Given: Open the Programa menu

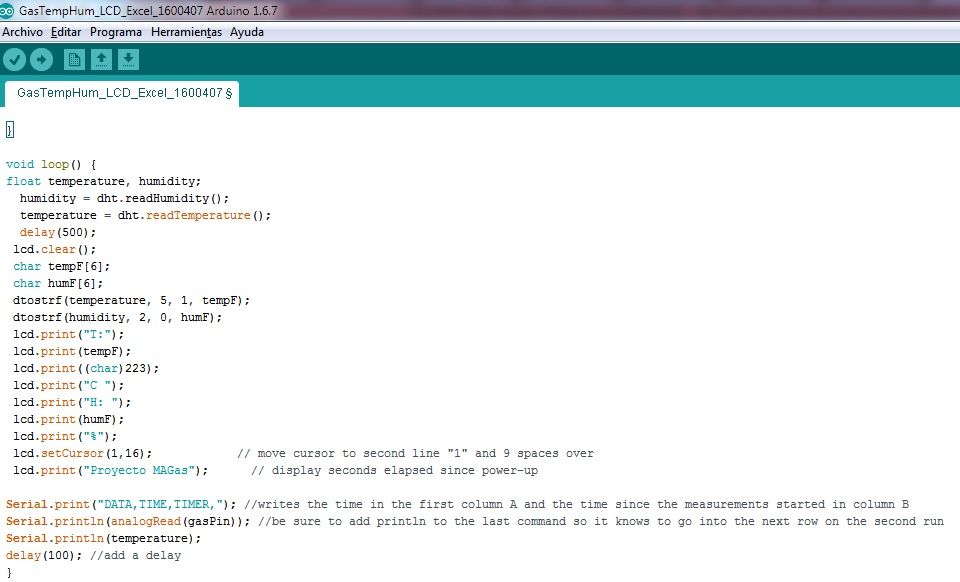Looking at the screenshot, I should 115,32.
